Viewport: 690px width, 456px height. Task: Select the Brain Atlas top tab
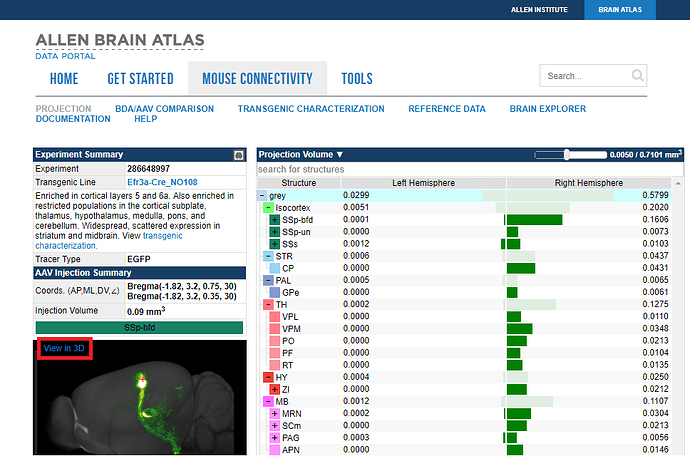620,10
